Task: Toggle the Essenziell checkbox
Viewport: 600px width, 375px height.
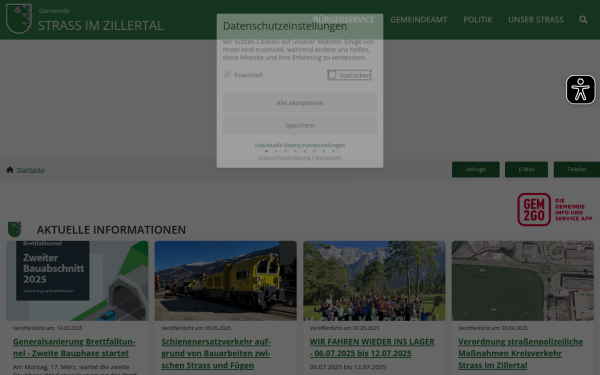Action: click(x=227, y=75)
